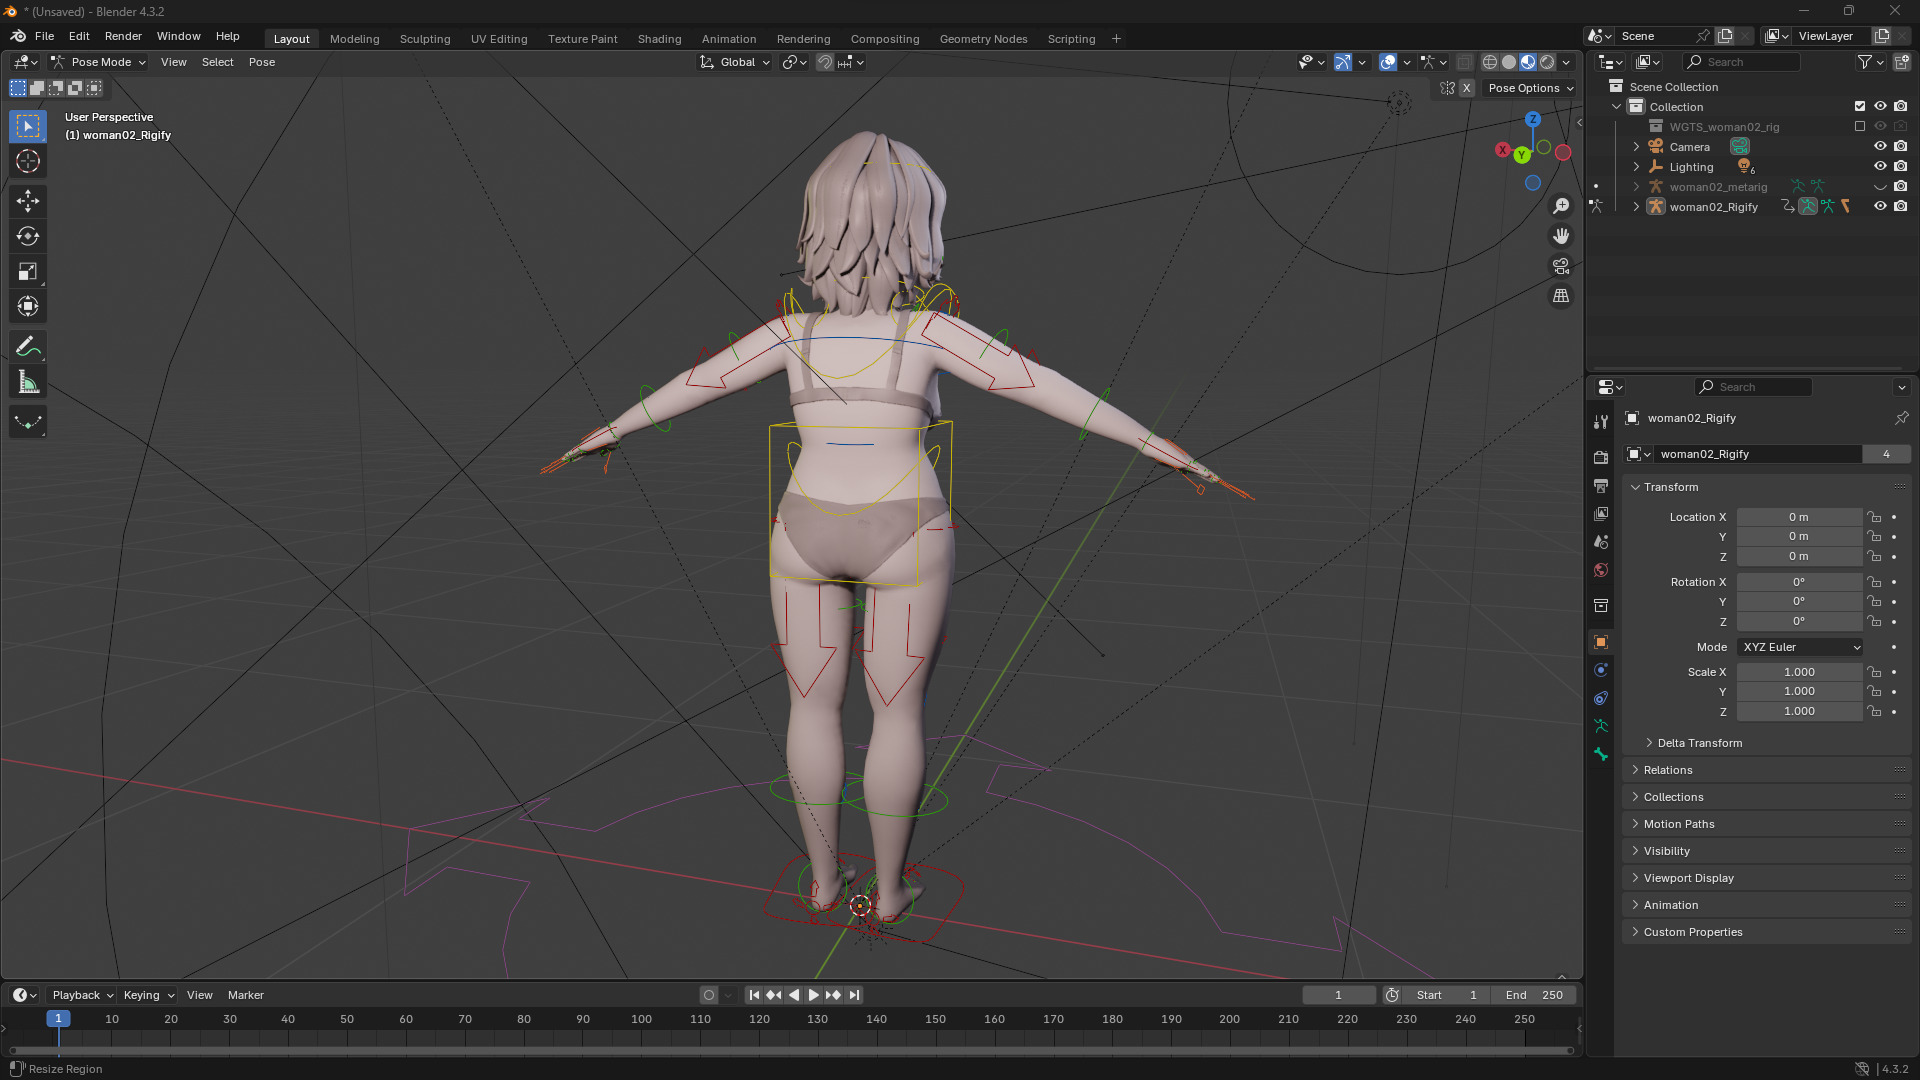Click the Location X value field
This screenshot has height=1080, width=1920.
point(1798,517)
